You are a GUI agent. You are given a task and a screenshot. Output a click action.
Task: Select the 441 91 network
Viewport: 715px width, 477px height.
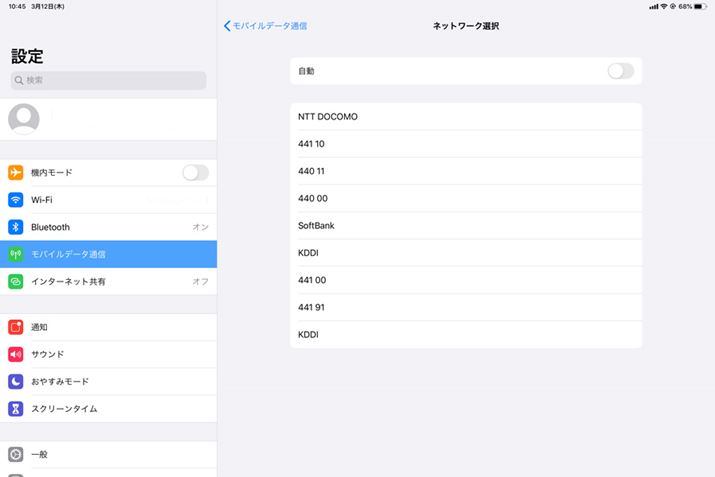[466, 307]
